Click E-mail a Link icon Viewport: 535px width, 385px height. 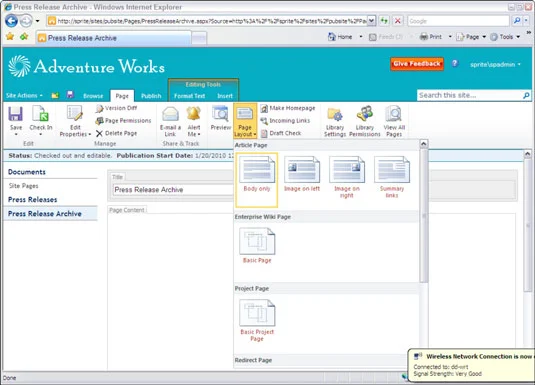pyautogui.click(x=170, y=114)
